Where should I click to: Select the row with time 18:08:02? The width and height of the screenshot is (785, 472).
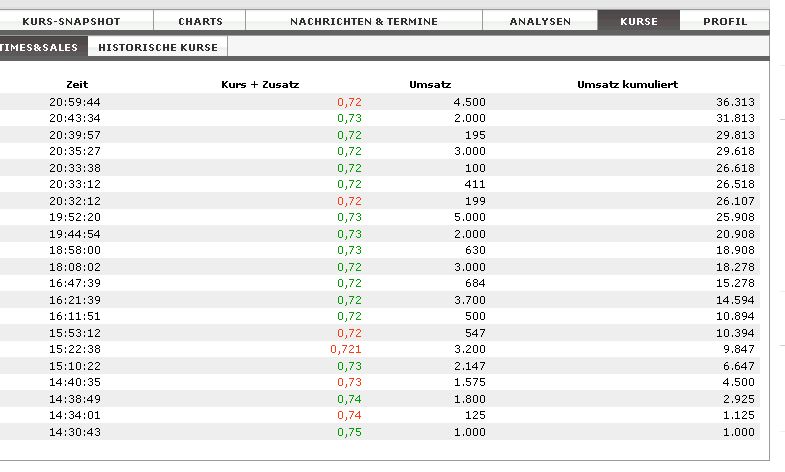(x=380, y=266)
